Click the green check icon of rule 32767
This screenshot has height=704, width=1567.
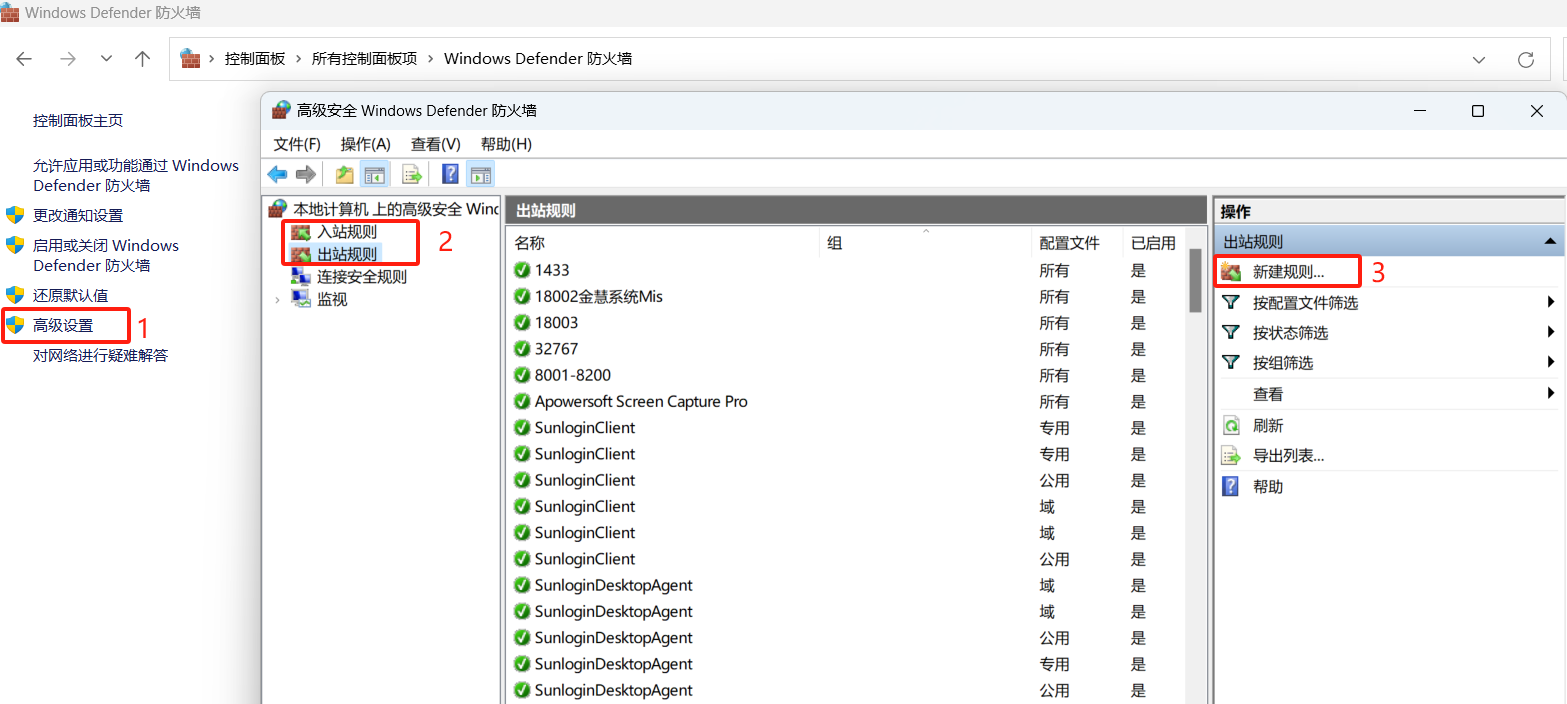(x=521, y=349)
